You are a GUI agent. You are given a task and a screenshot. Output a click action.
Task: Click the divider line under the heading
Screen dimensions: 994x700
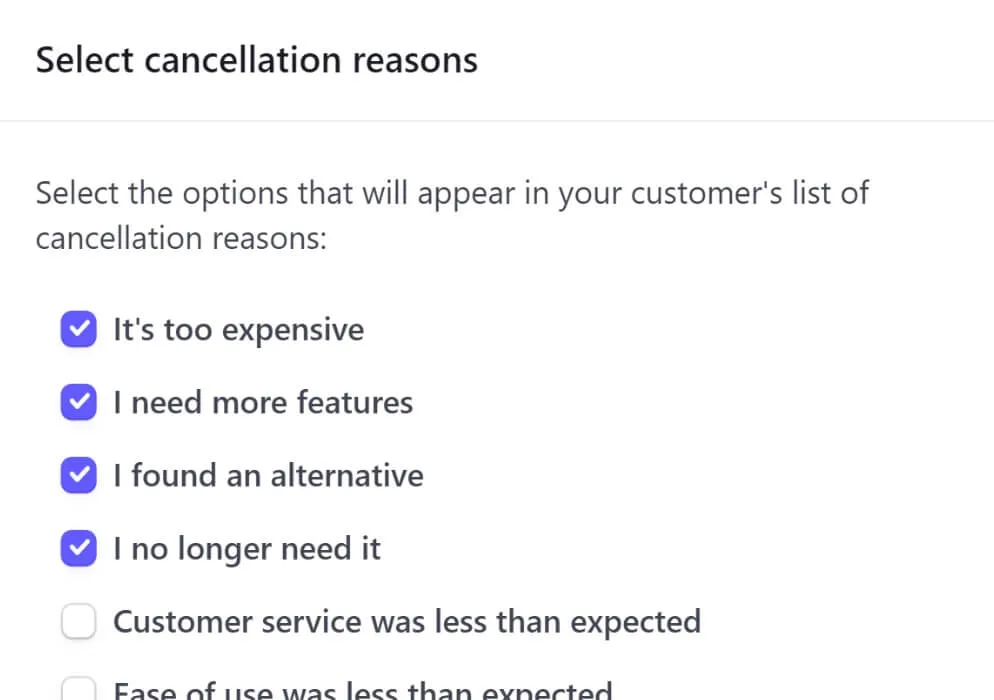pyautogui.click(x=497, y=121)
